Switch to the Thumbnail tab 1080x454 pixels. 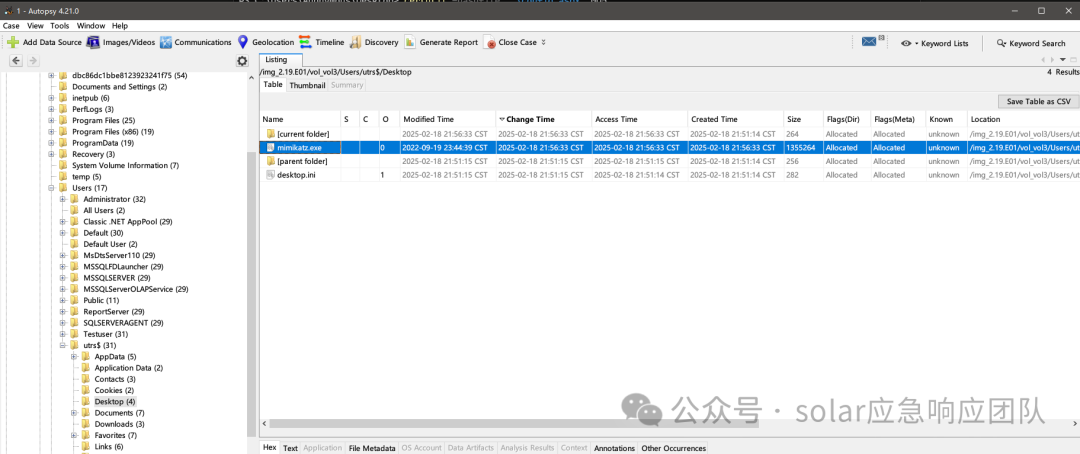307,85
